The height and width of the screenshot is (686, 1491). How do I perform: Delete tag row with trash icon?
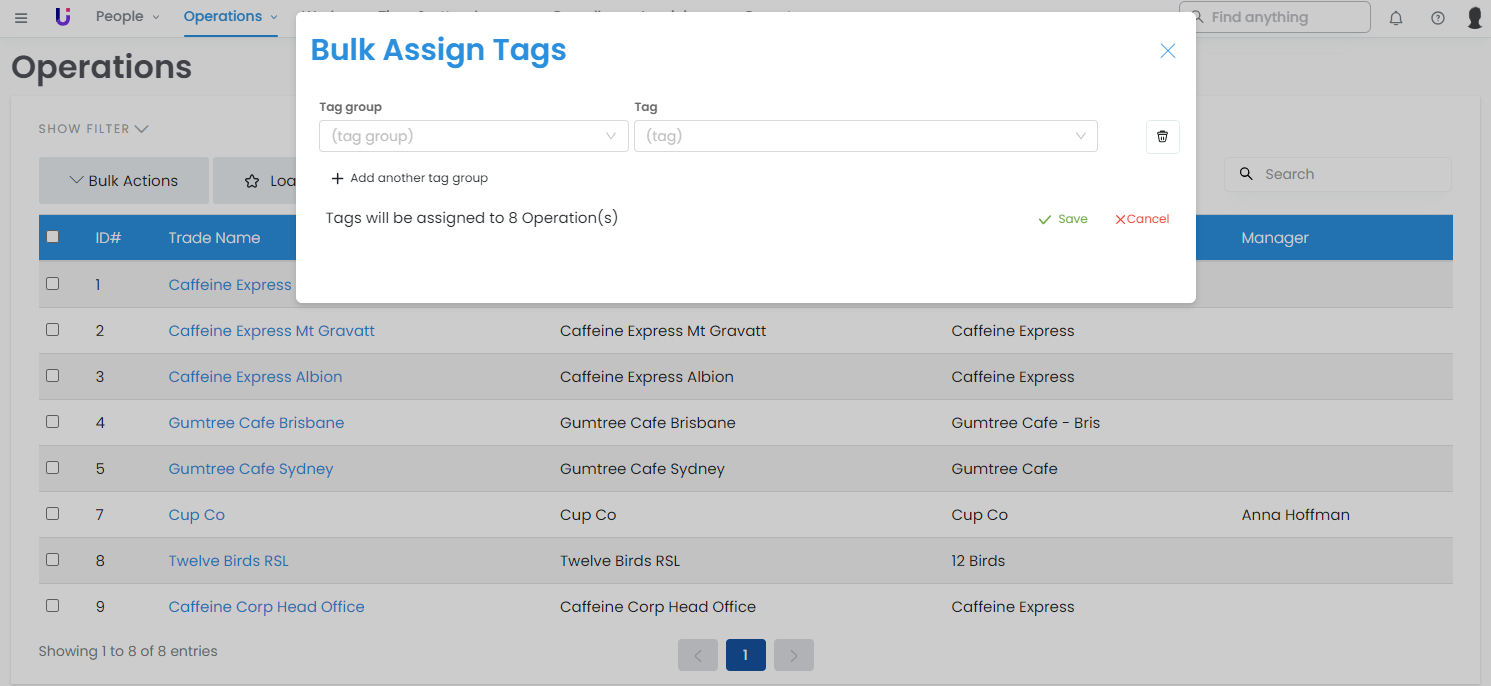tap(1162, 137)
